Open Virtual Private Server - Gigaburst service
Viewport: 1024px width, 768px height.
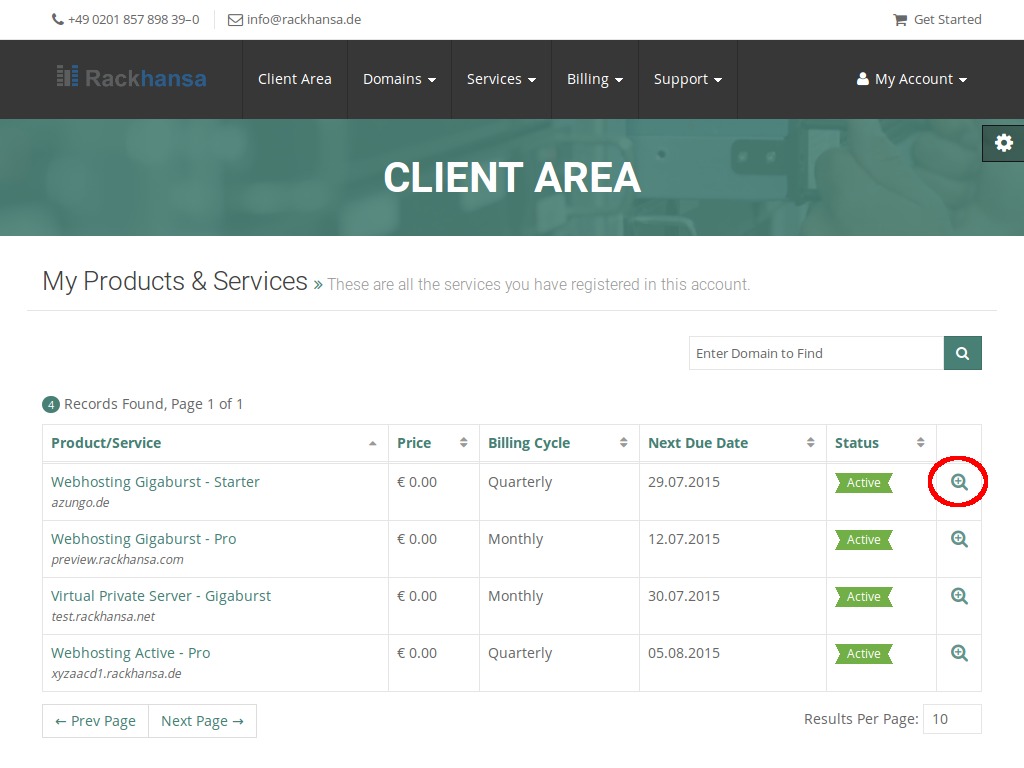click(161, 596)
